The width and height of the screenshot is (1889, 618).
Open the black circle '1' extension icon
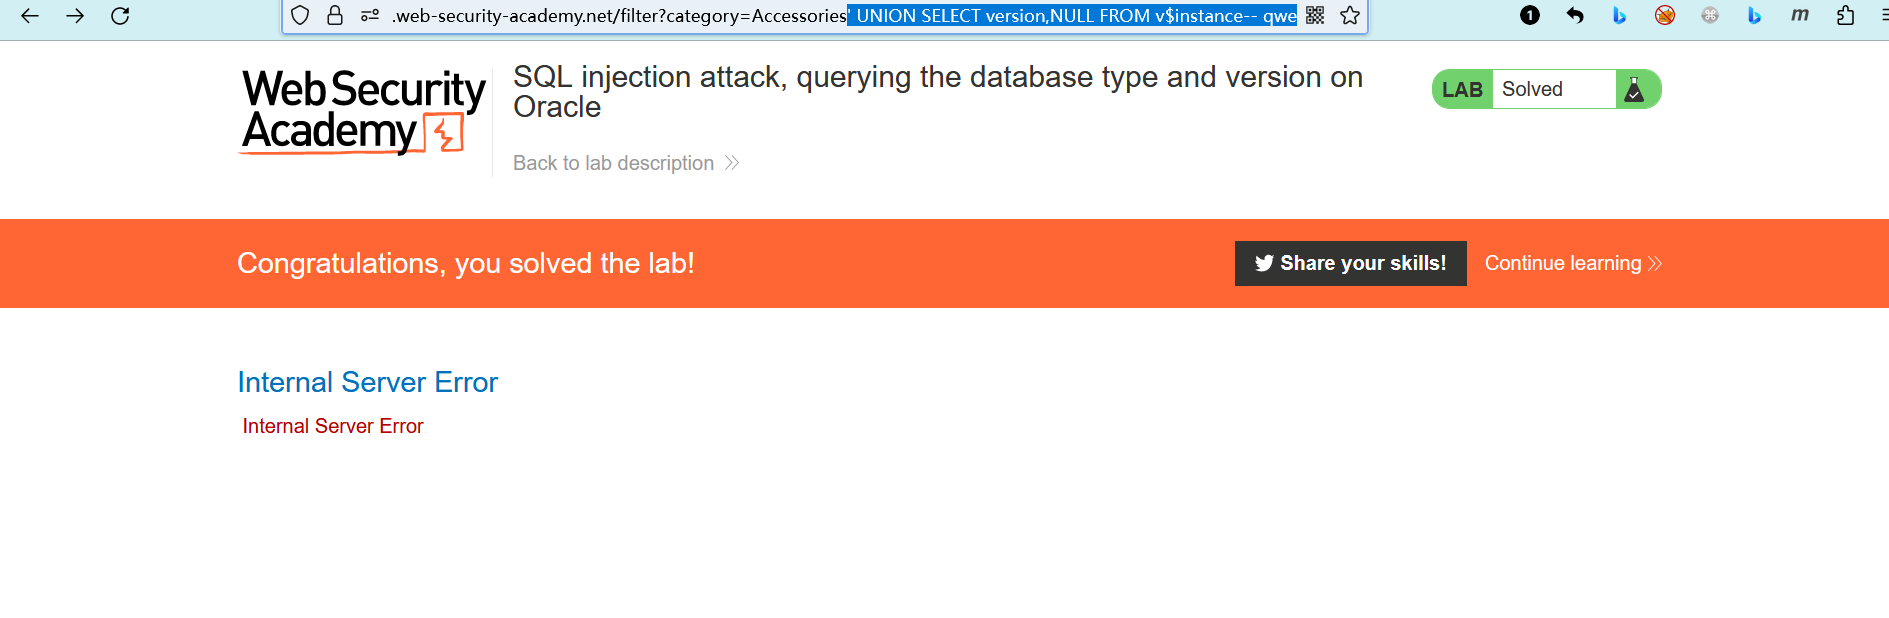(1530, 15)
